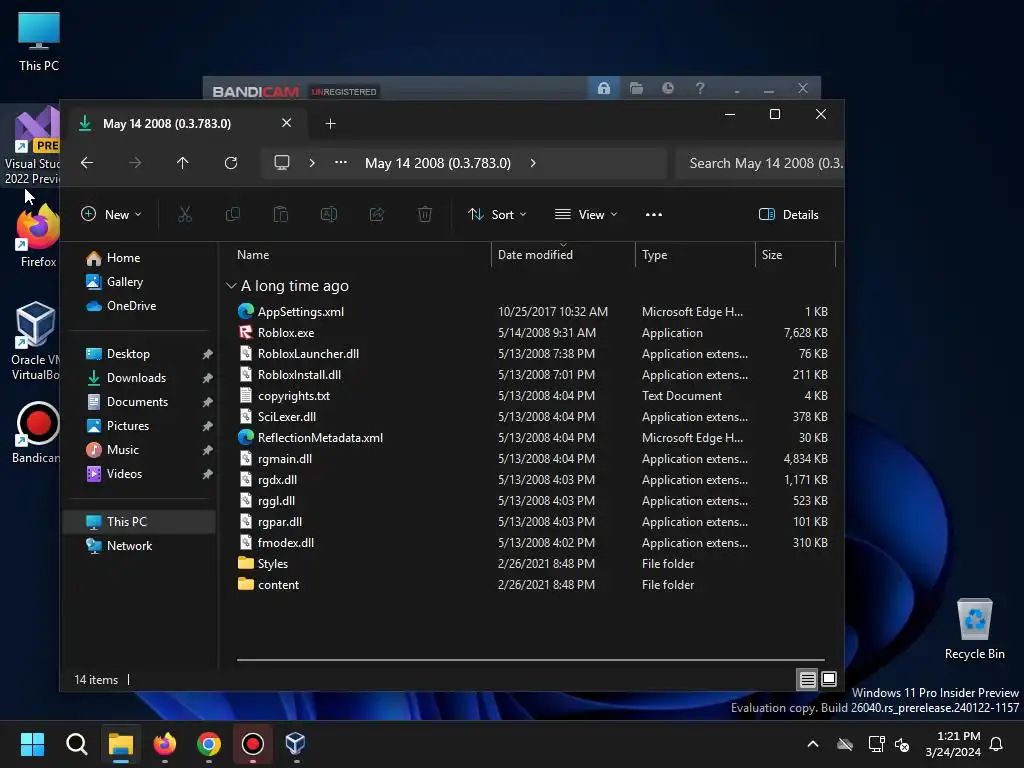
Task: Show hidden system tray icons
Action: [813, 744]
